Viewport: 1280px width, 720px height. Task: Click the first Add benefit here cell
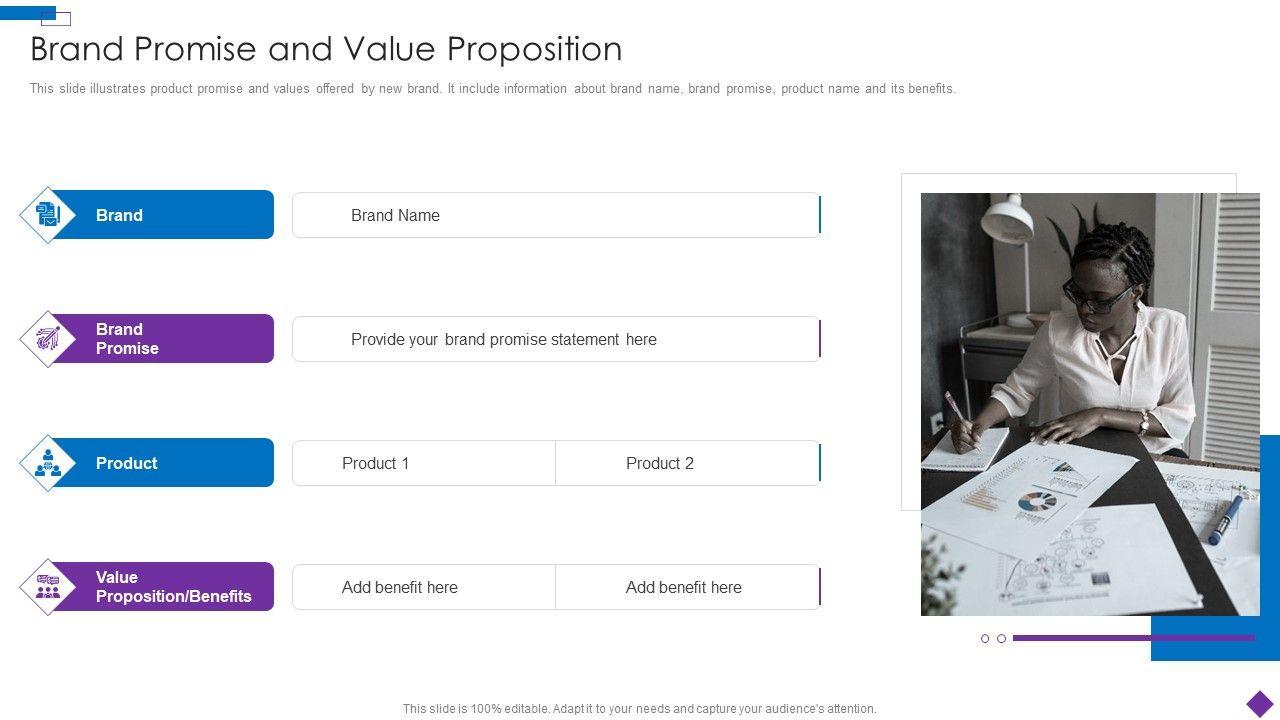coord(424,587)
